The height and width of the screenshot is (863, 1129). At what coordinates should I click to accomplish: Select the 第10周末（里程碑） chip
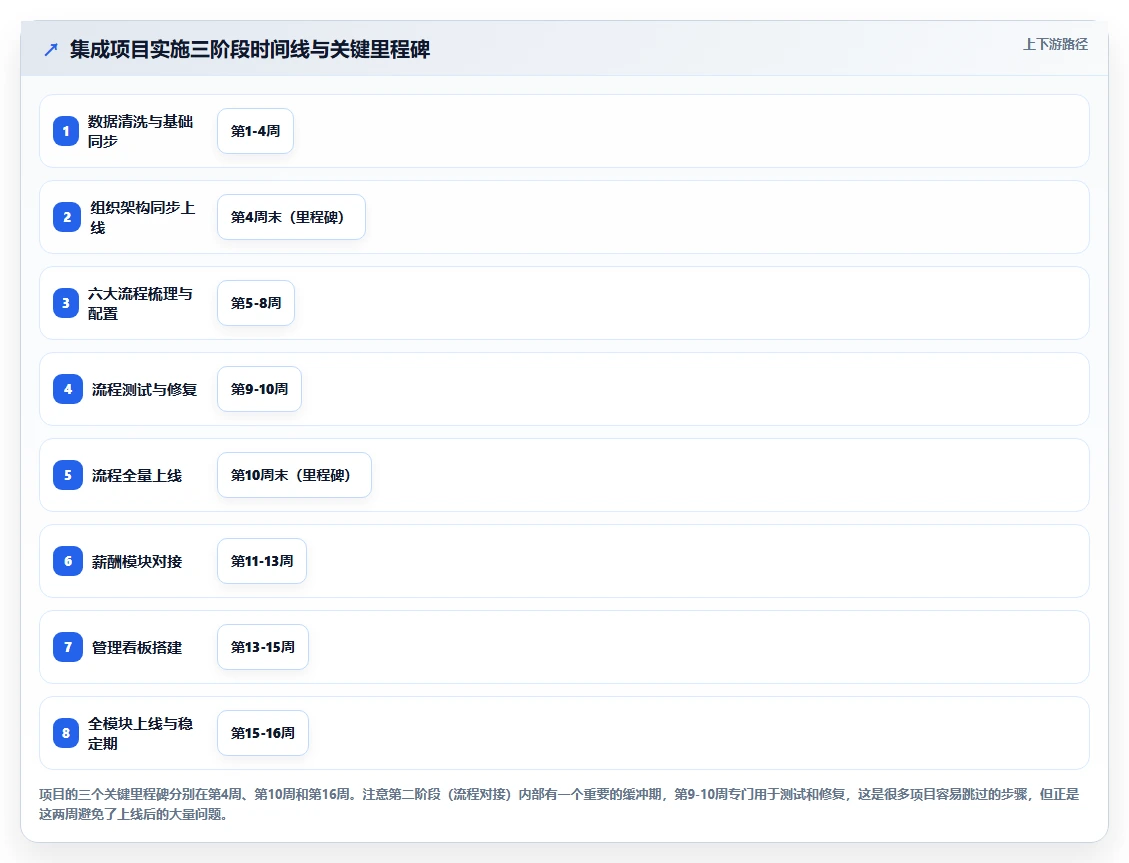[294, 475]
